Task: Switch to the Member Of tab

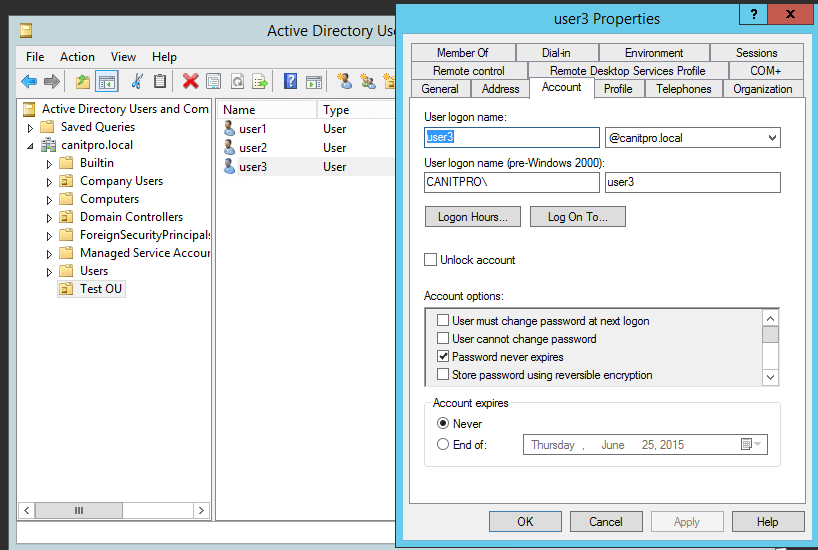Action: (x=463, y=53)
